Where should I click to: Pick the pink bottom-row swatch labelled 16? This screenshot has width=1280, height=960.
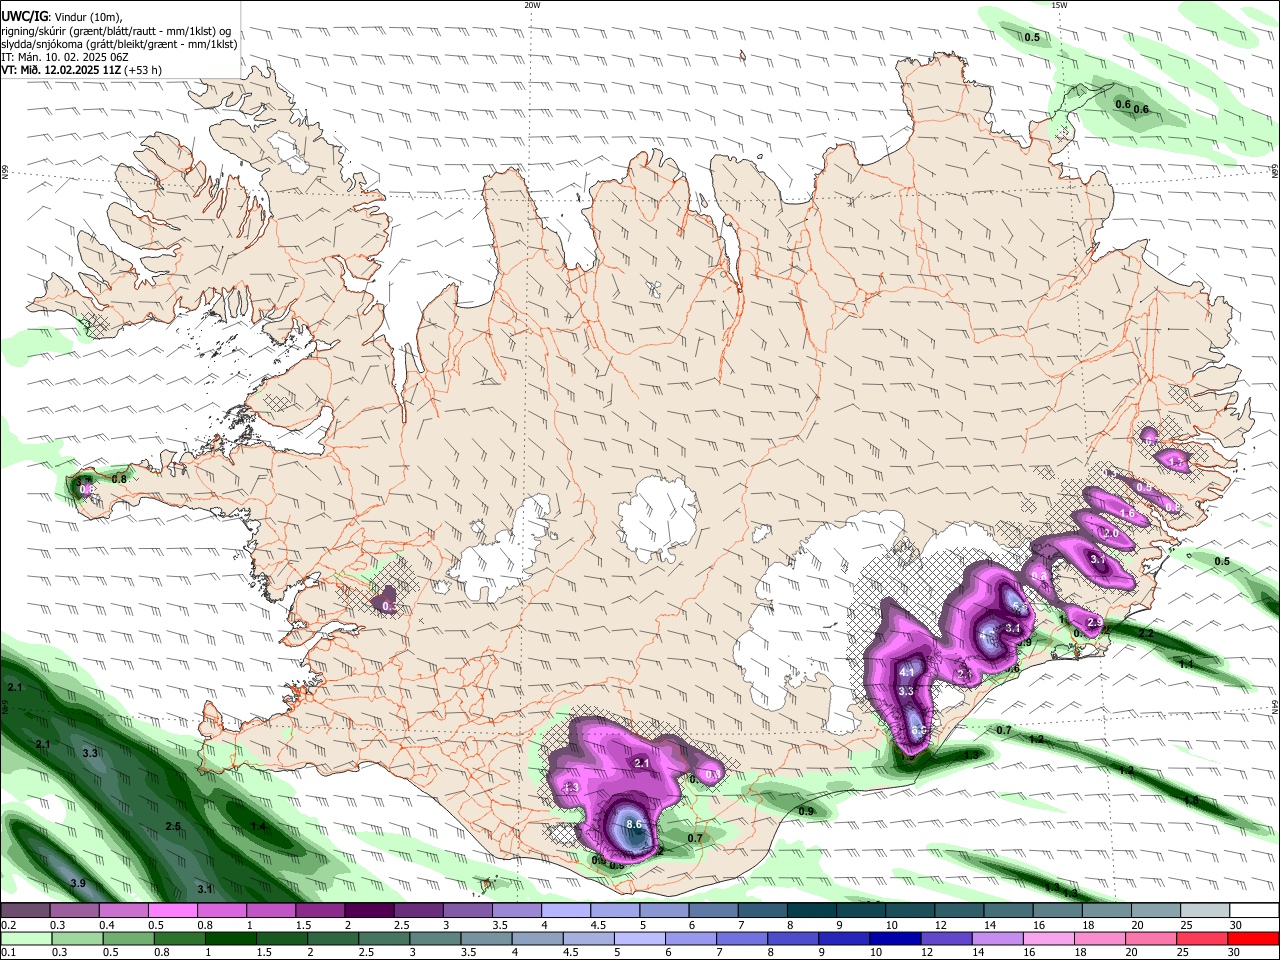point(1047,938)
